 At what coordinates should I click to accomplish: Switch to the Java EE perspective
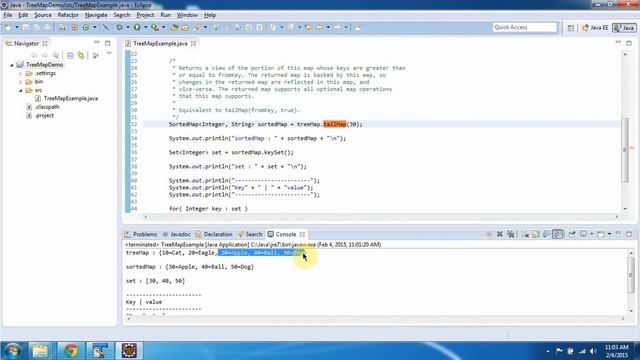(x=595, y=27)
